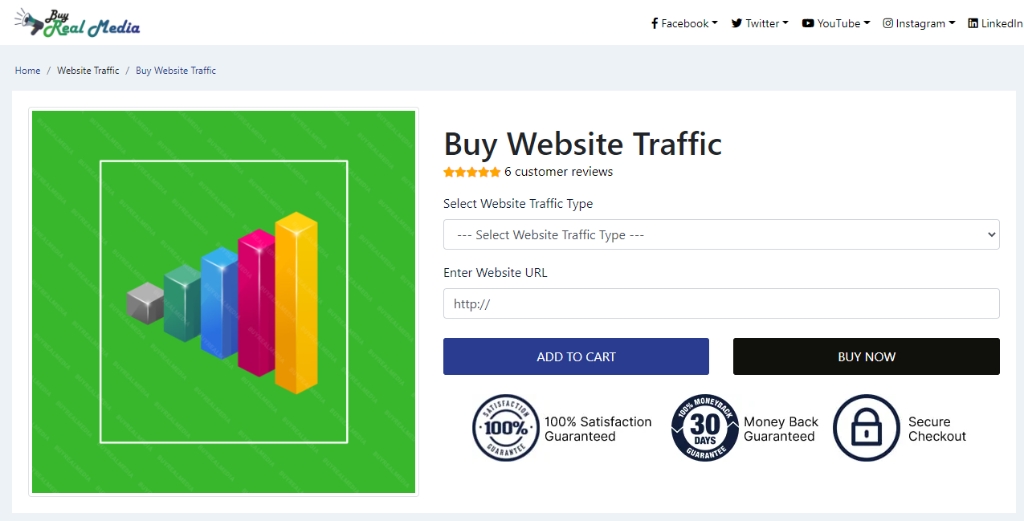Focus the Enter Website URL field

[x=721, y=304]
